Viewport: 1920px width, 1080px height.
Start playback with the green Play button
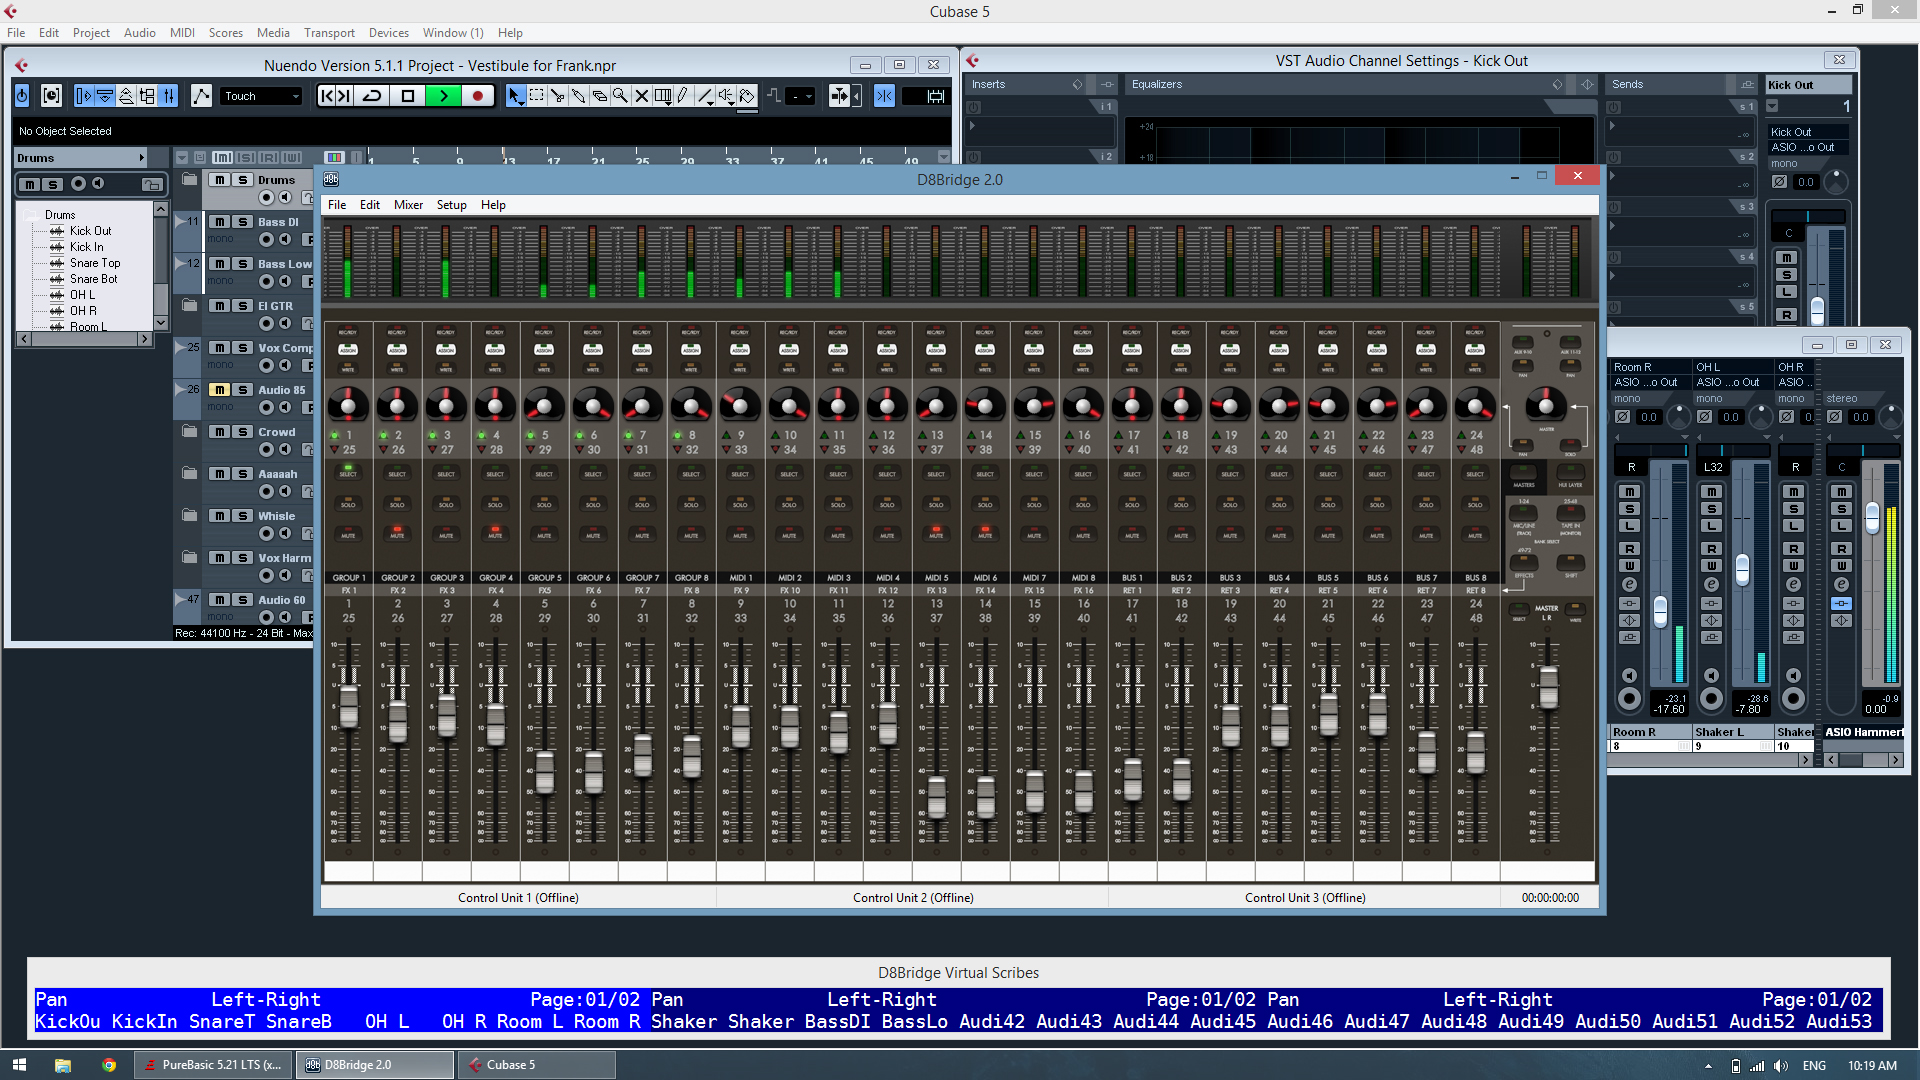[443, 96]
